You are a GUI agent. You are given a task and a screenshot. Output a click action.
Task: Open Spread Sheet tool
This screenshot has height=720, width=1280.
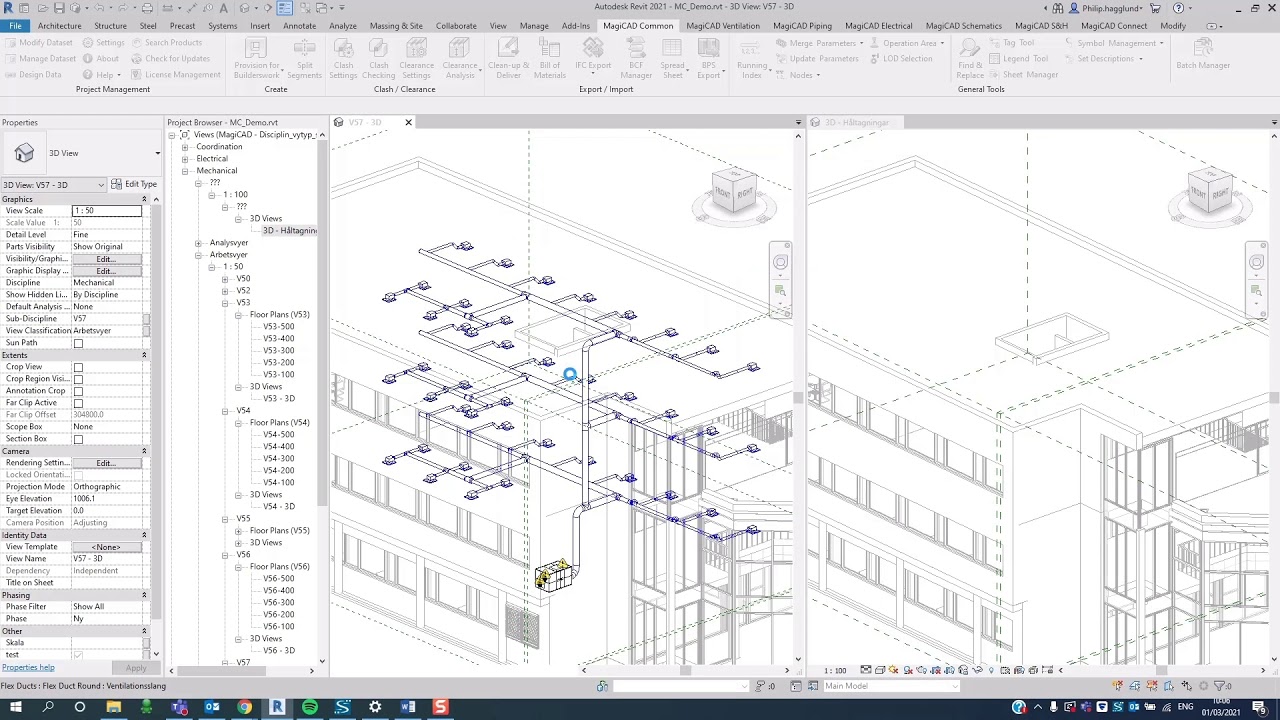click(672, 58)
